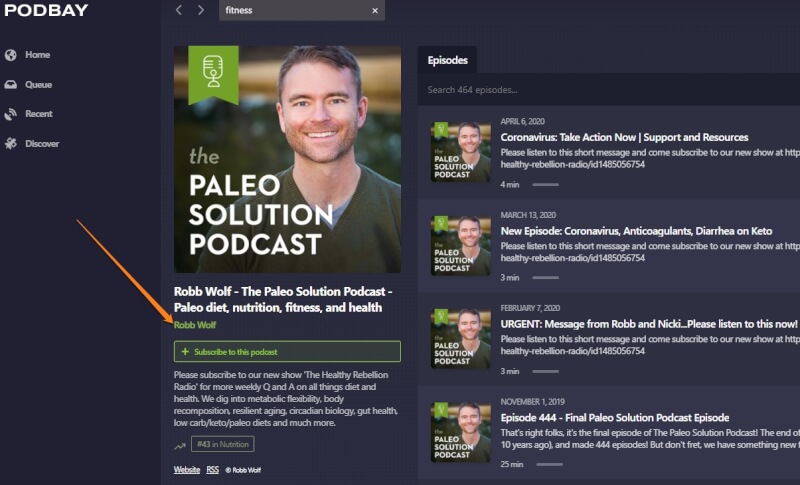
Task: Click the 25 min duration label
Action: pos(512,464)
